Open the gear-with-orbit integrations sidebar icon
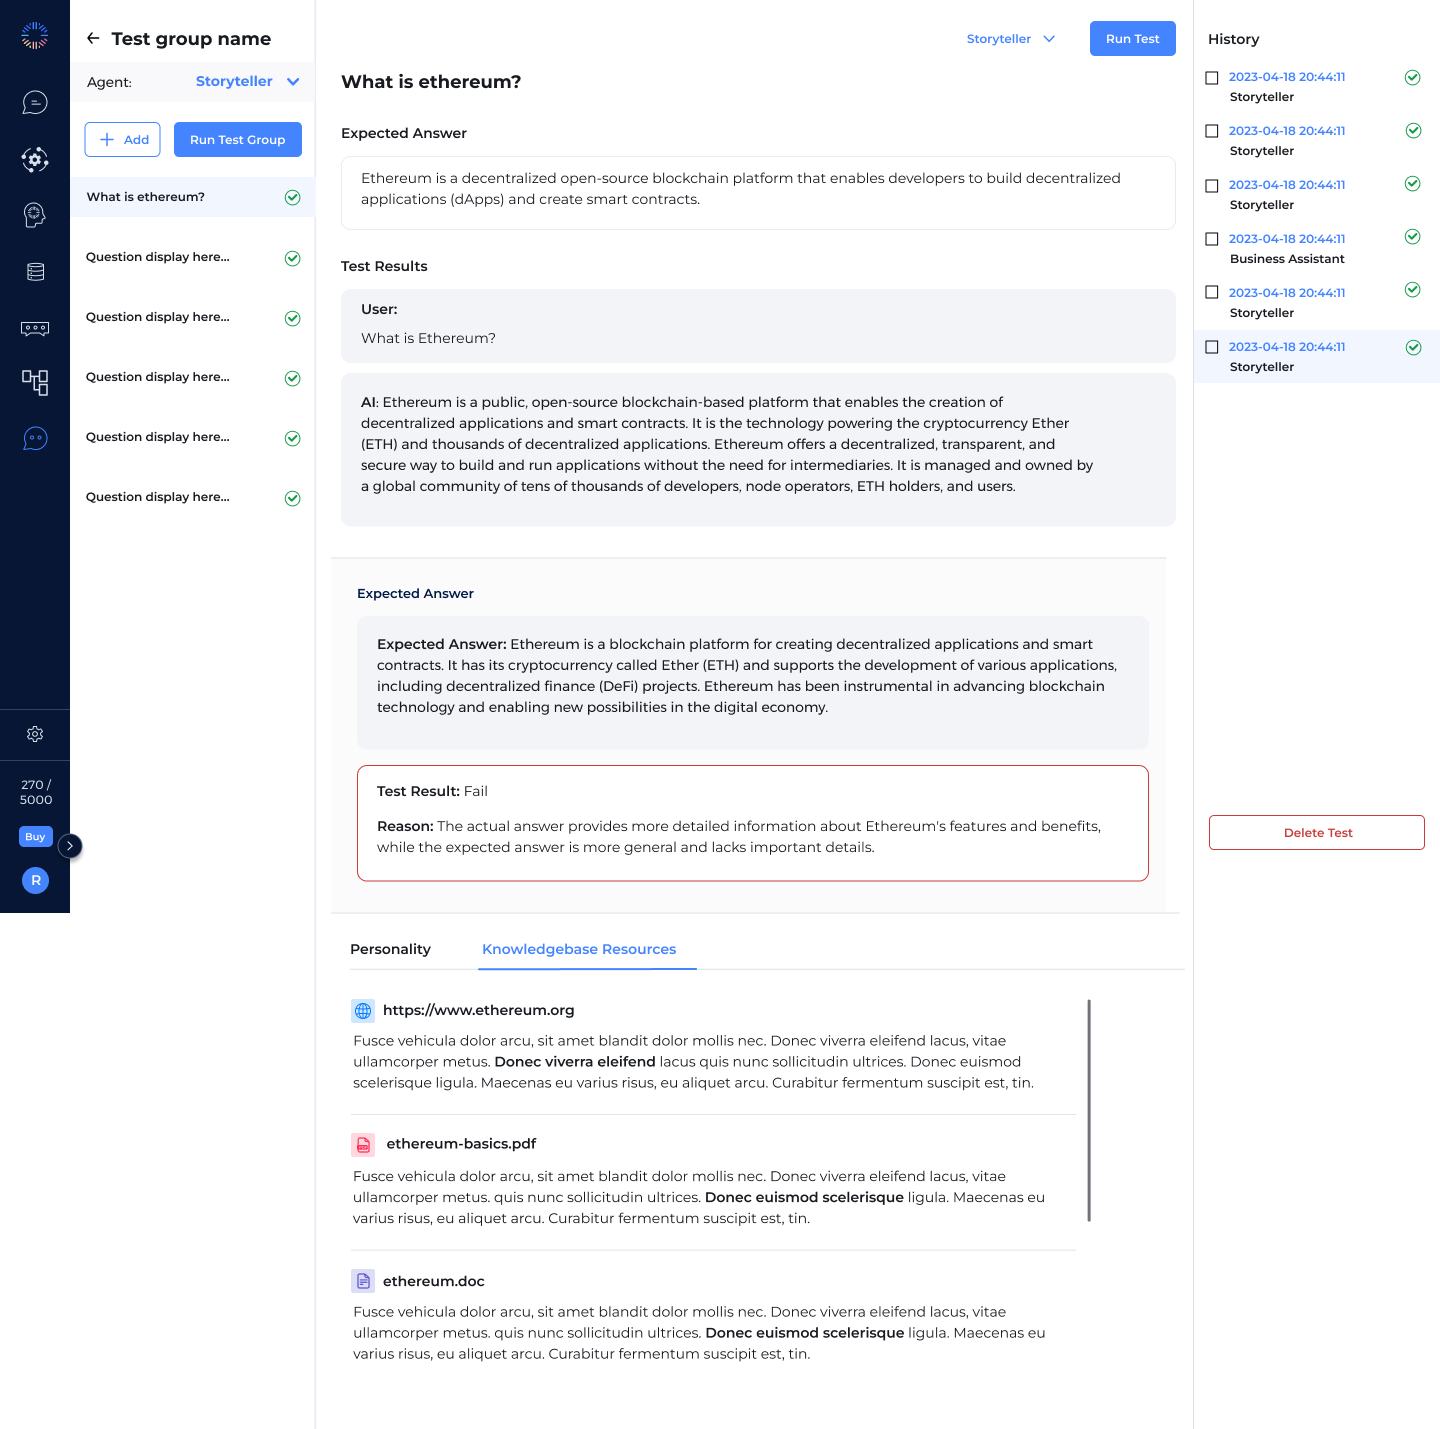The width and height of the screenshot is (1440, 1429). point(35,160)
